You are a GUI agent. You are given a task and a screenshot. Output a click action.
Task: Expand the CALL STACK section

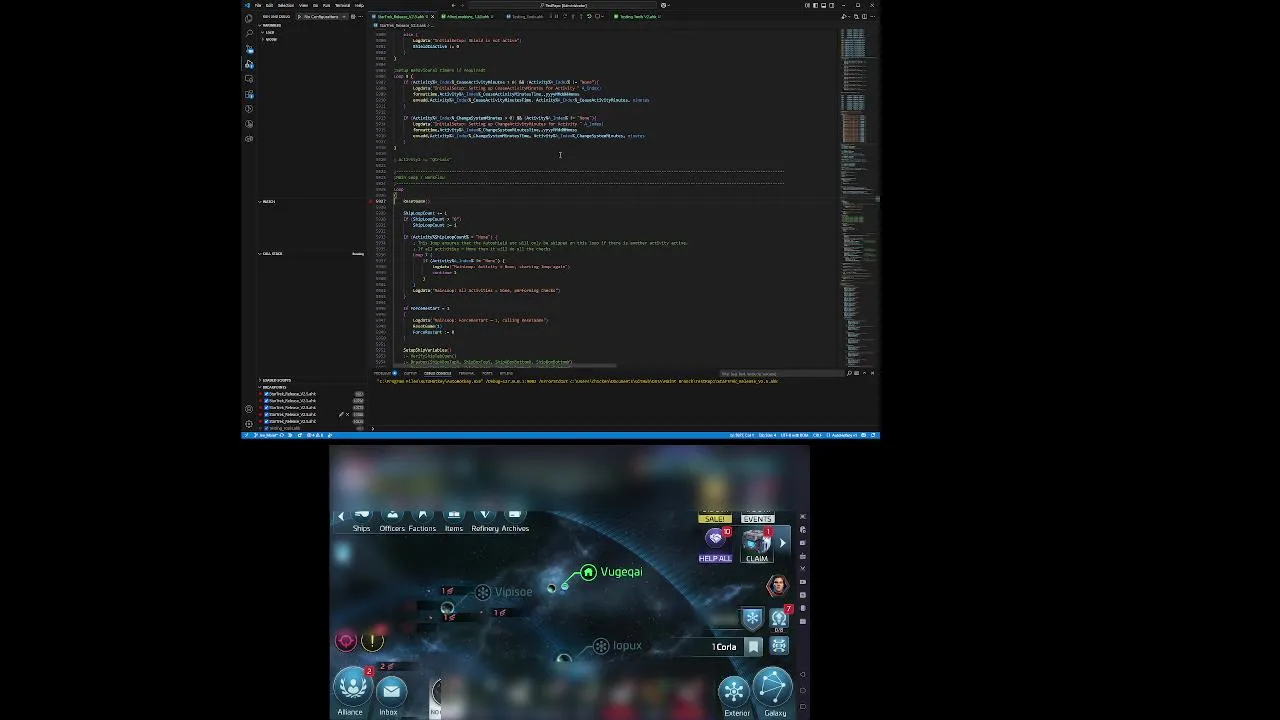point(271,253)
